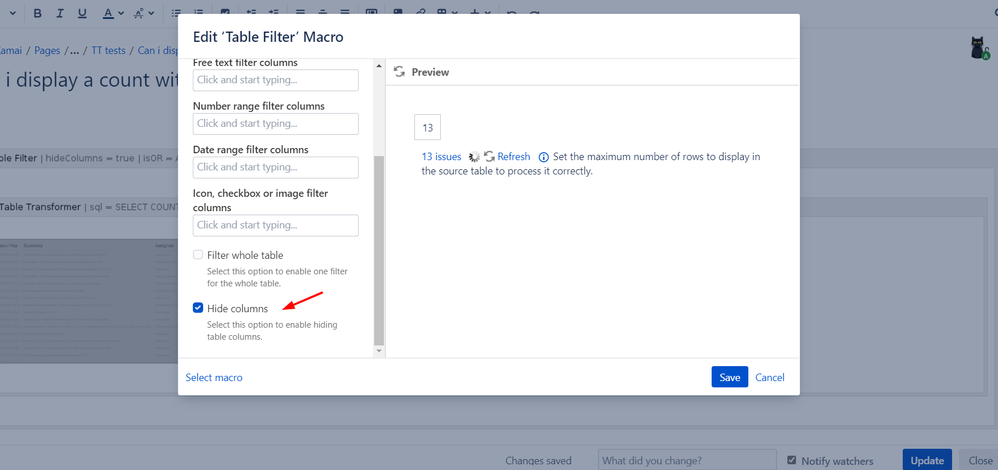
Task: Click the Number range filter columns field
Action: [276, 124]
